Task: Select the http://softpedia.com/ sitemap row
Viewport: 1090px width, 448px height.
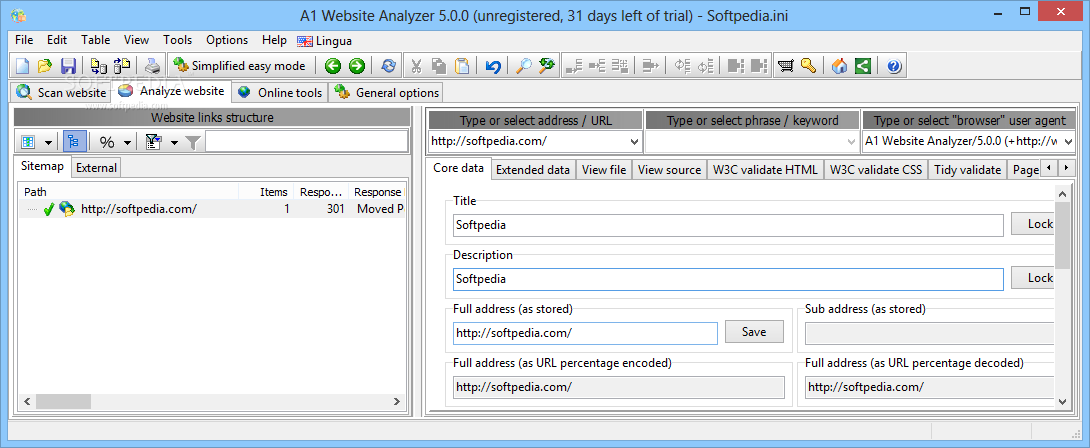Action: click(211, 209)
